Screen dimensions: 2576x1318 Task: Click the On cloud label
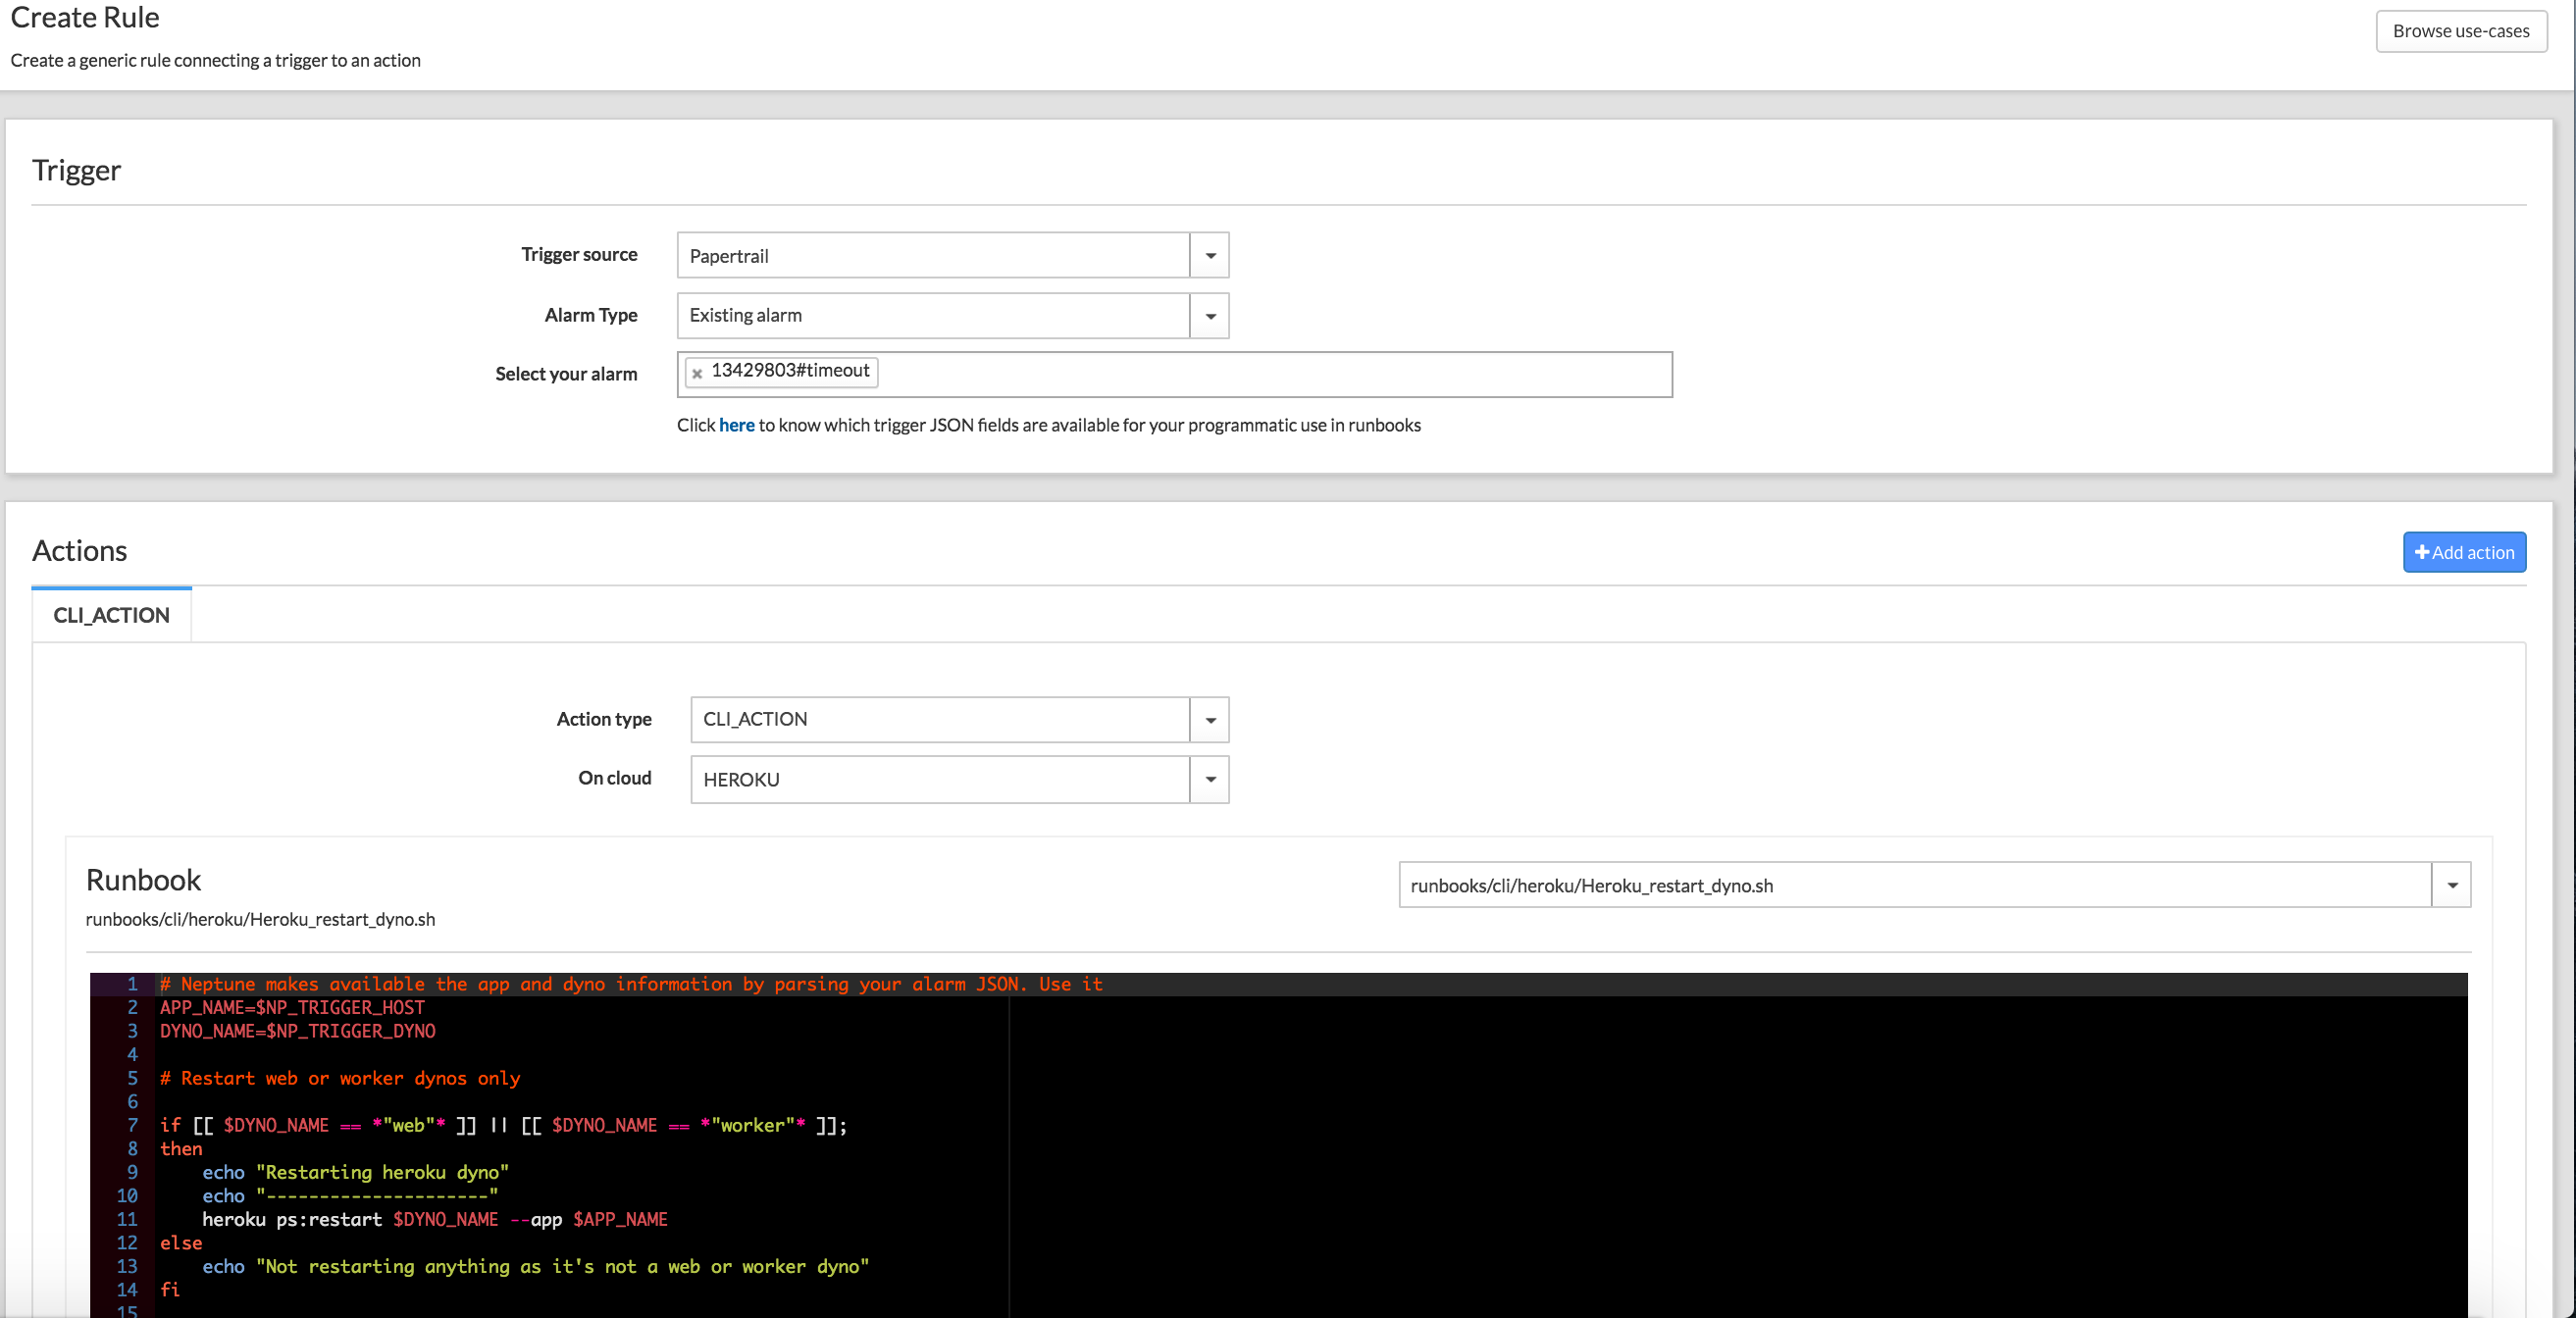point(615,778)
